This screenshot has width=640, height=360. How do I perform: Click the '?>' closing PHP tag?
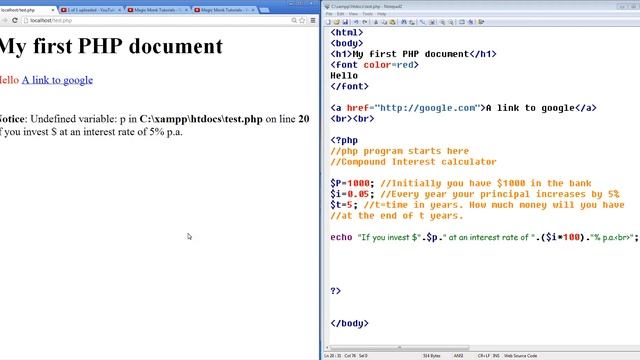pyautogui.click(x=336, y=291)
